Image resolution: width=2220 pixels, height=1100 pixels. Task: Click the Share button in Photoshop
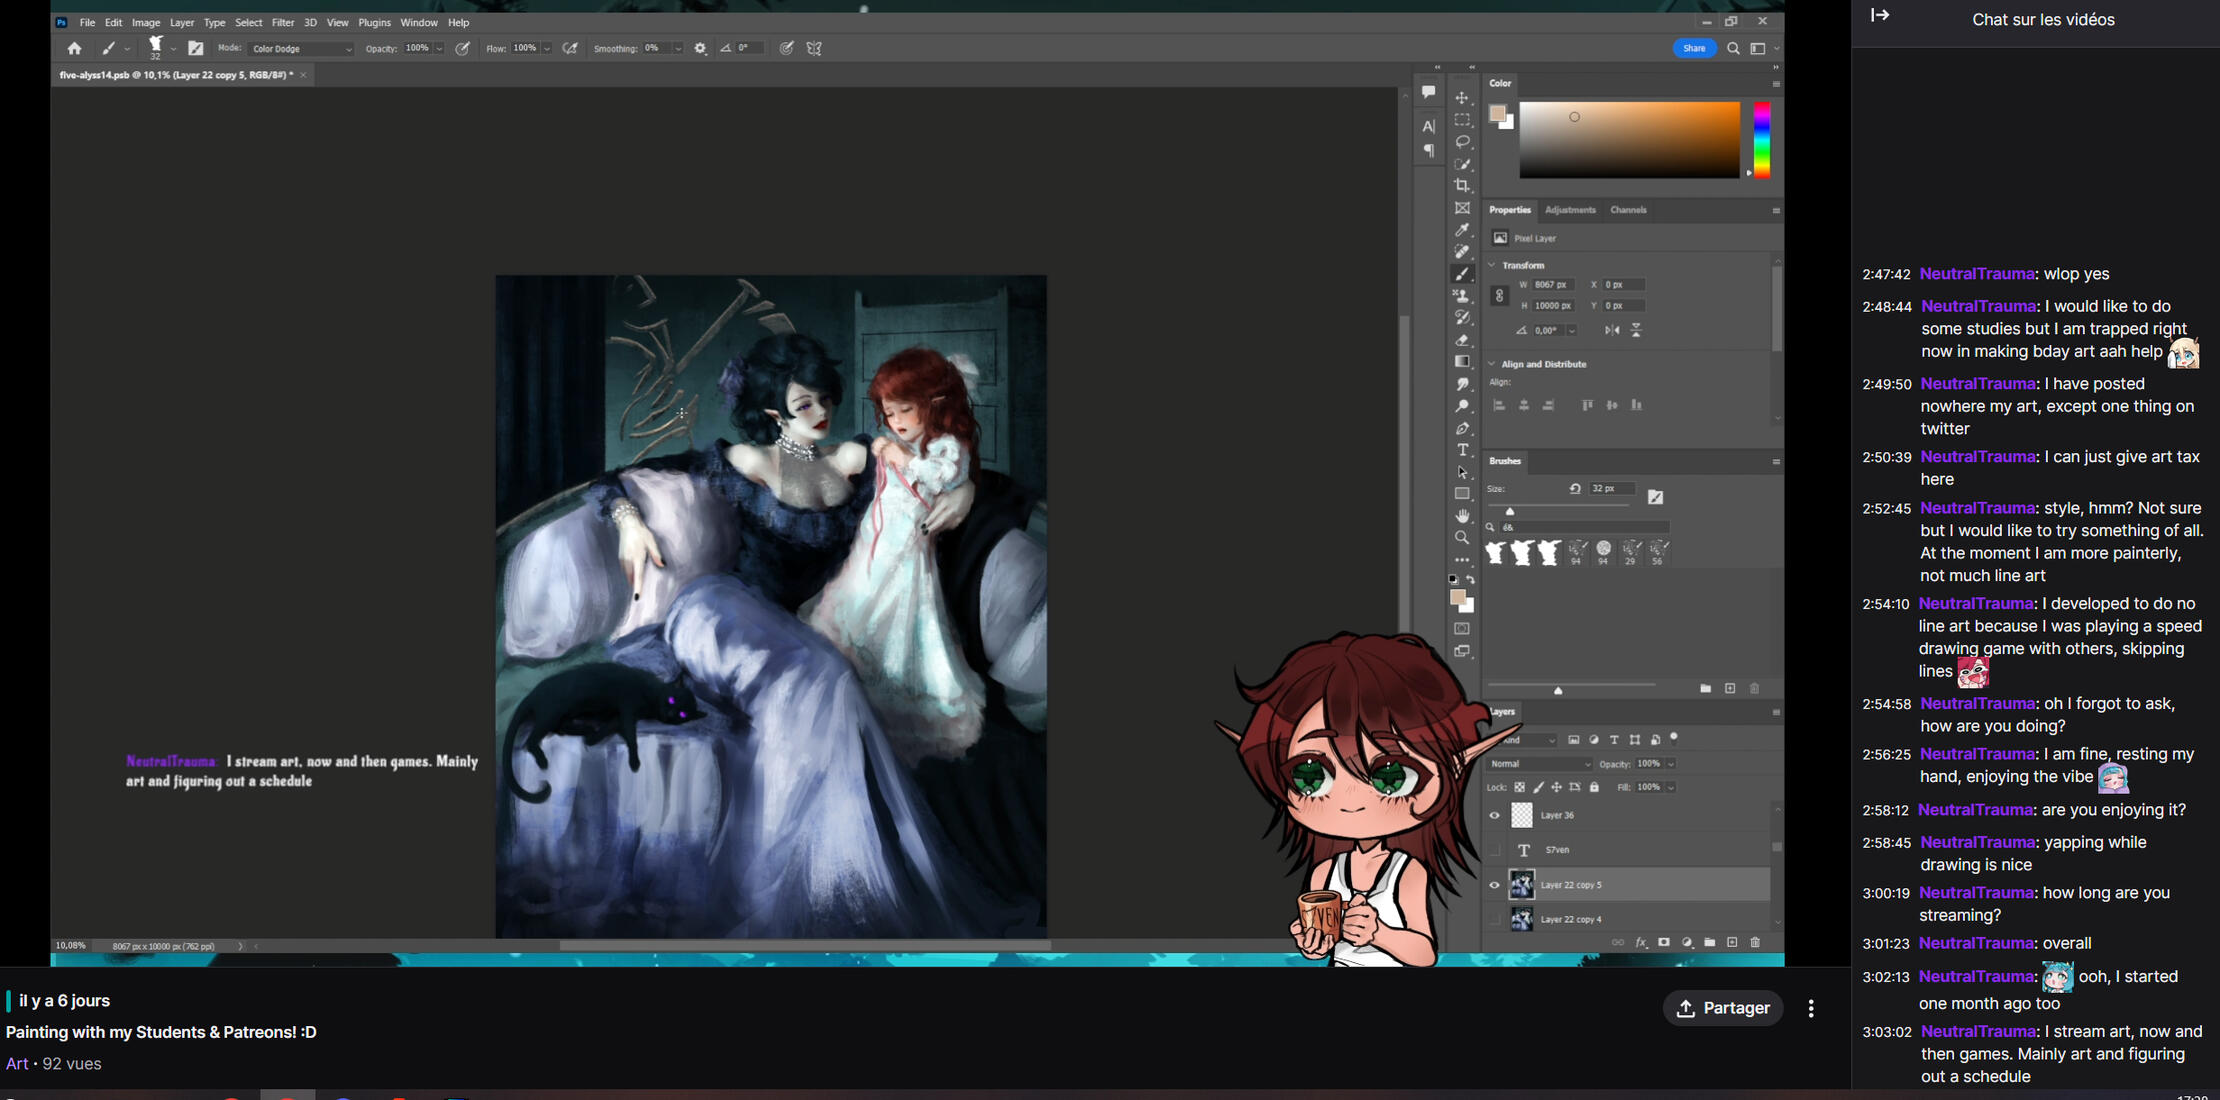click(x=1694, y=48)
